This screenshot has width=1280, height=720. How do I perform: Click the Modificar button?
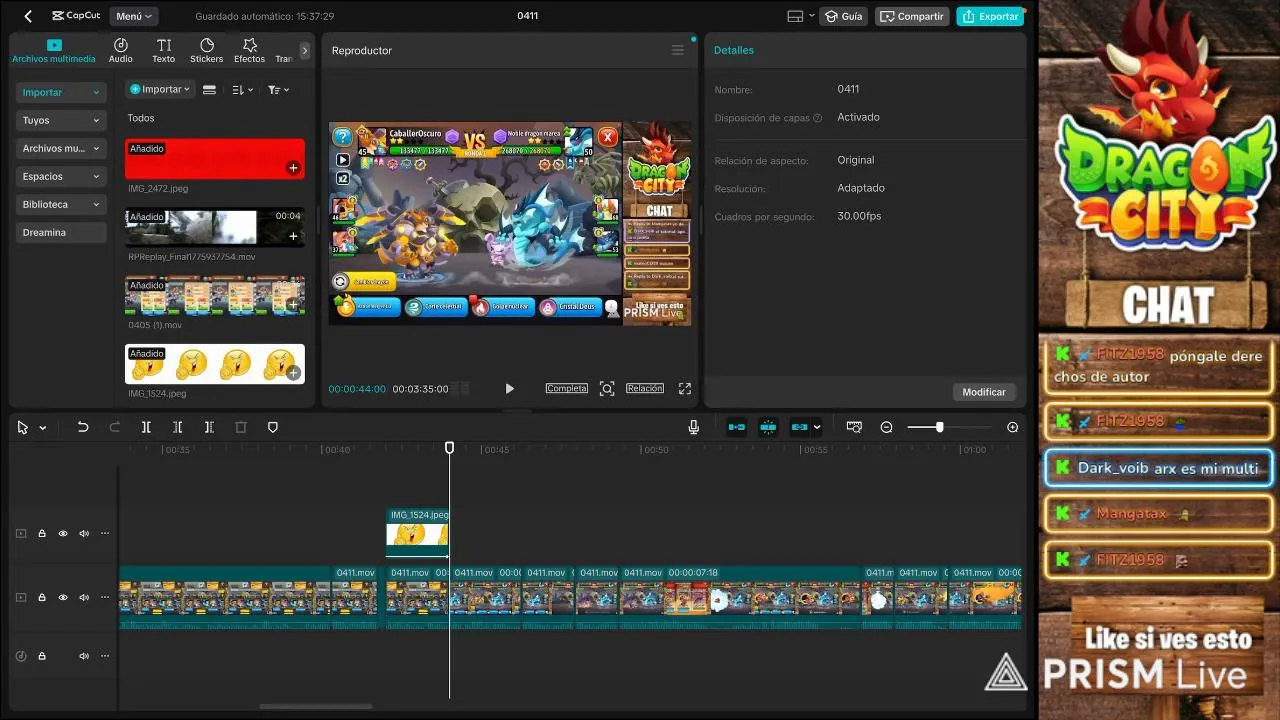[x=984, y=392]
